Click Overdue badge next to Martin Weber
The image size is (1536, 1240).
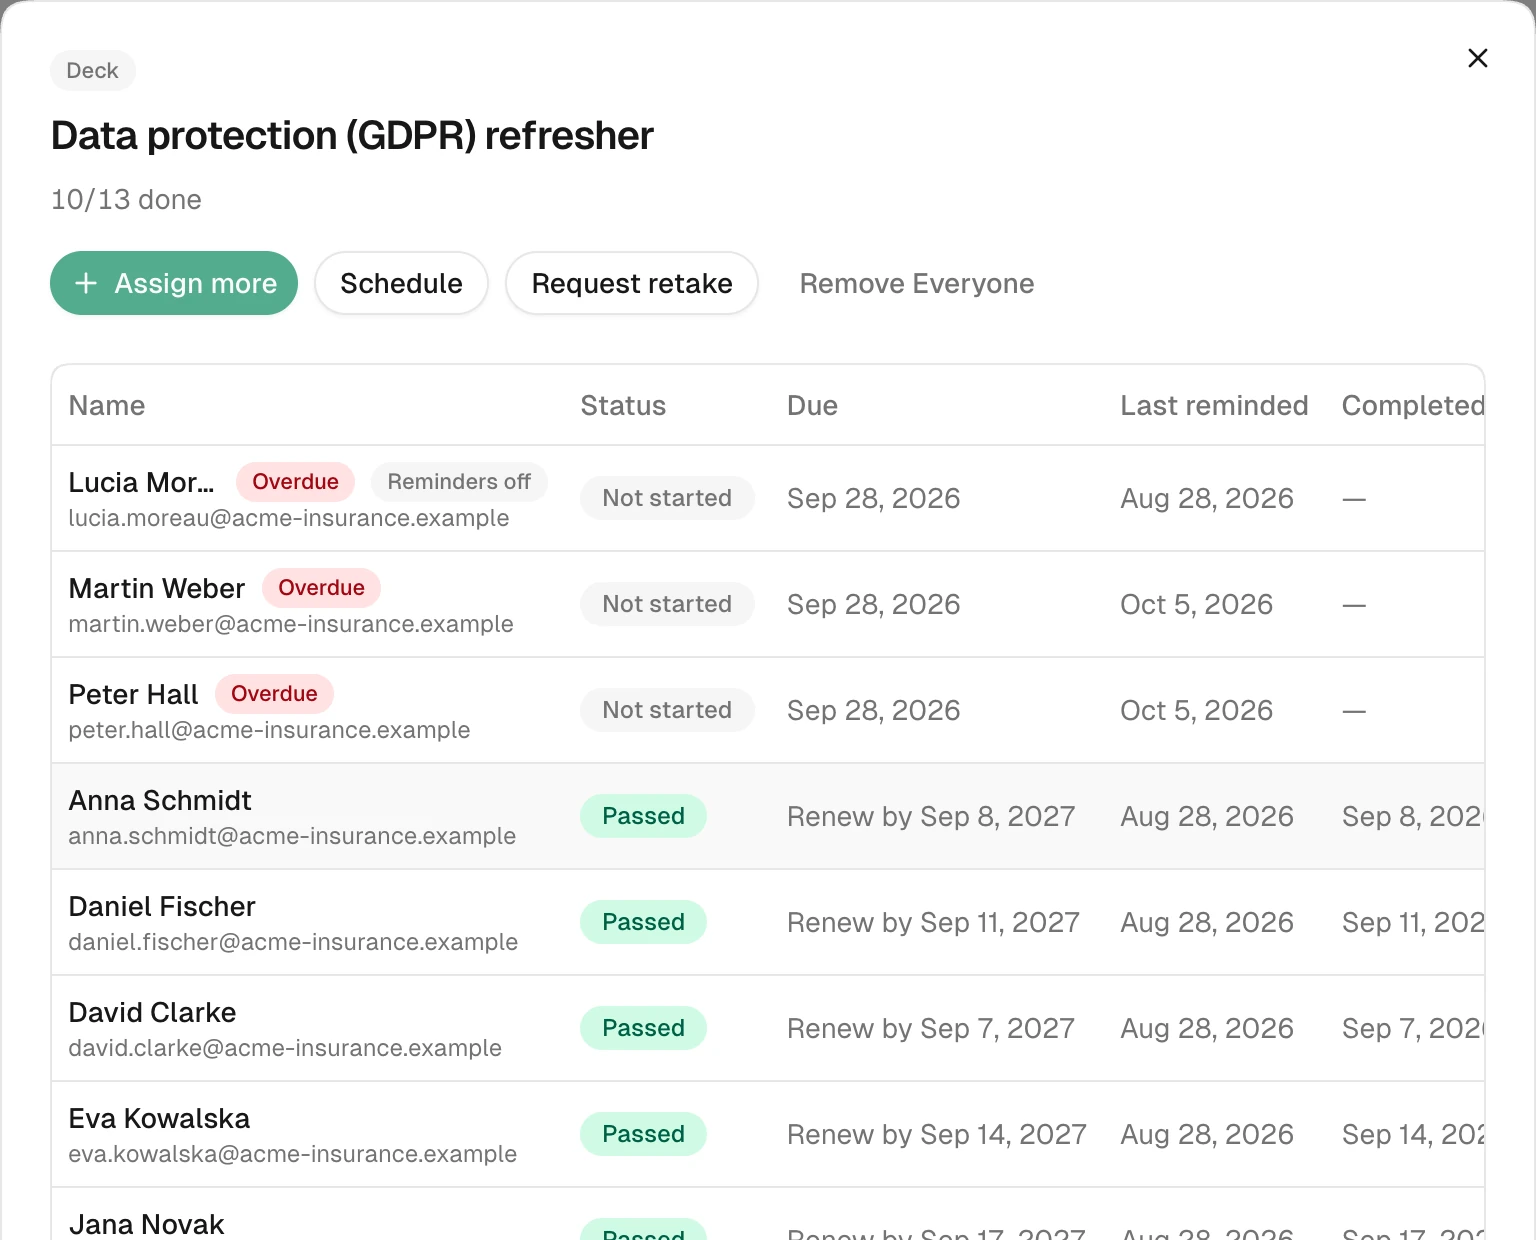321,588
